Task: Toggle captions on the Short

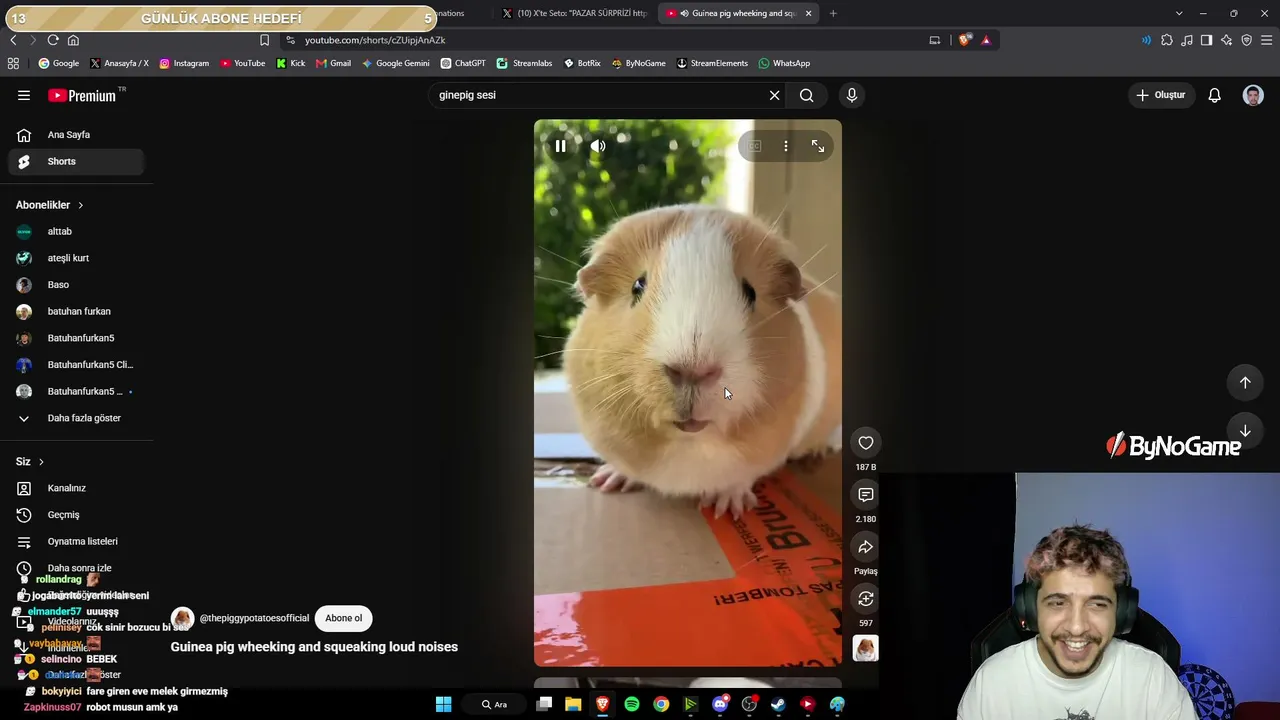Action: tap(754, 146)
